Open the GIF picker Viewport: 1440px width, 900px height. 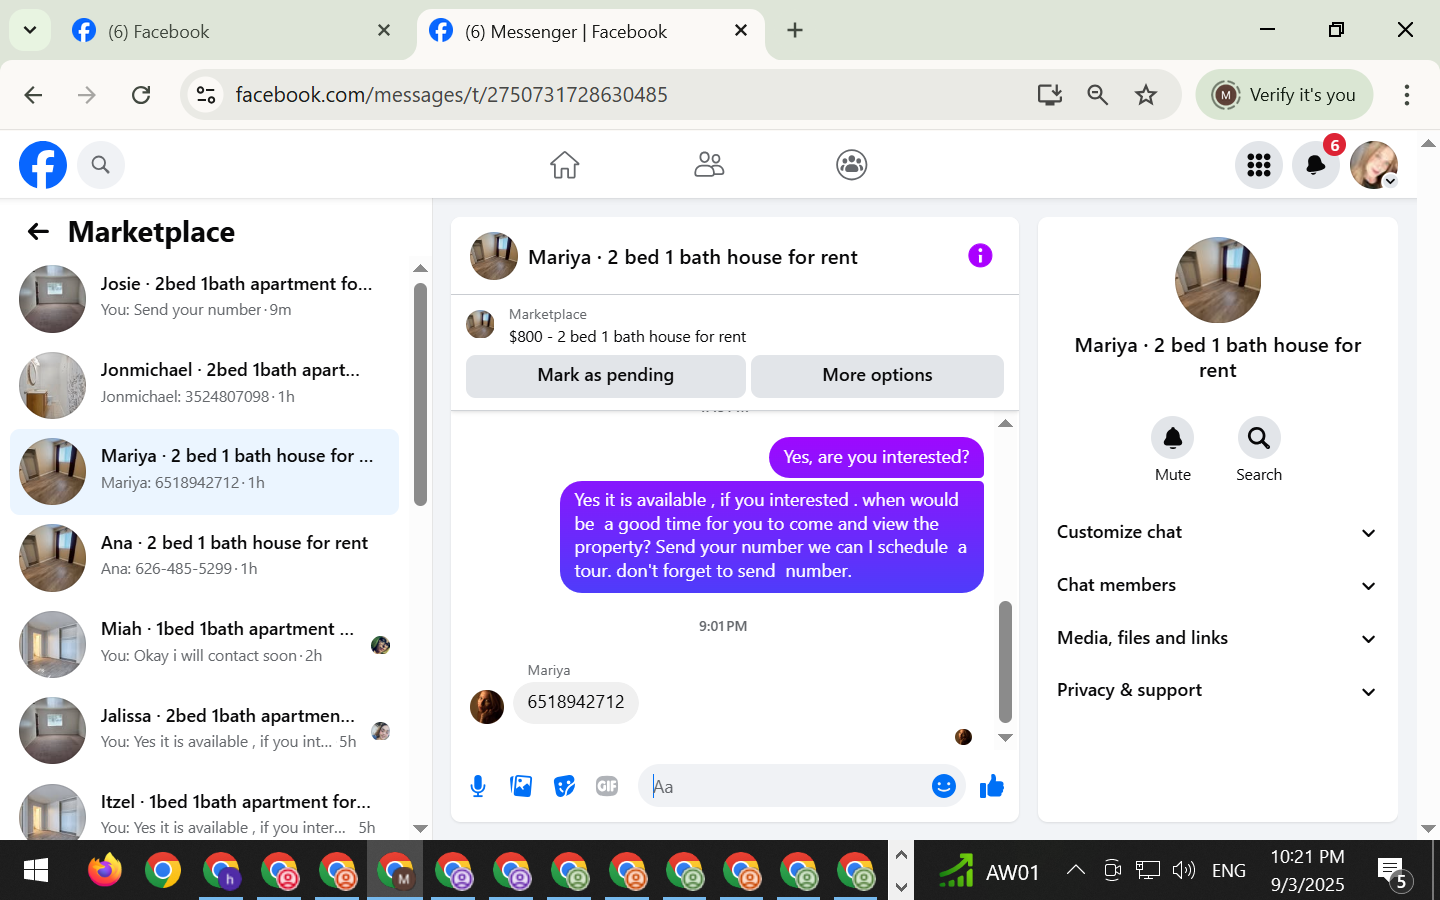click(607, 787)
